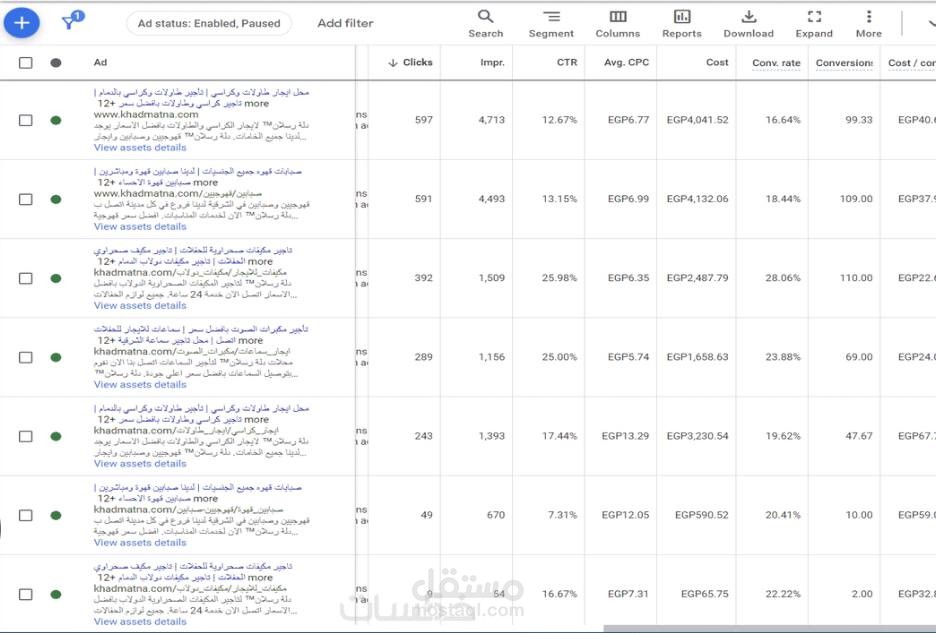
Task: Open the More options menu
Action: tap(869, 24)
